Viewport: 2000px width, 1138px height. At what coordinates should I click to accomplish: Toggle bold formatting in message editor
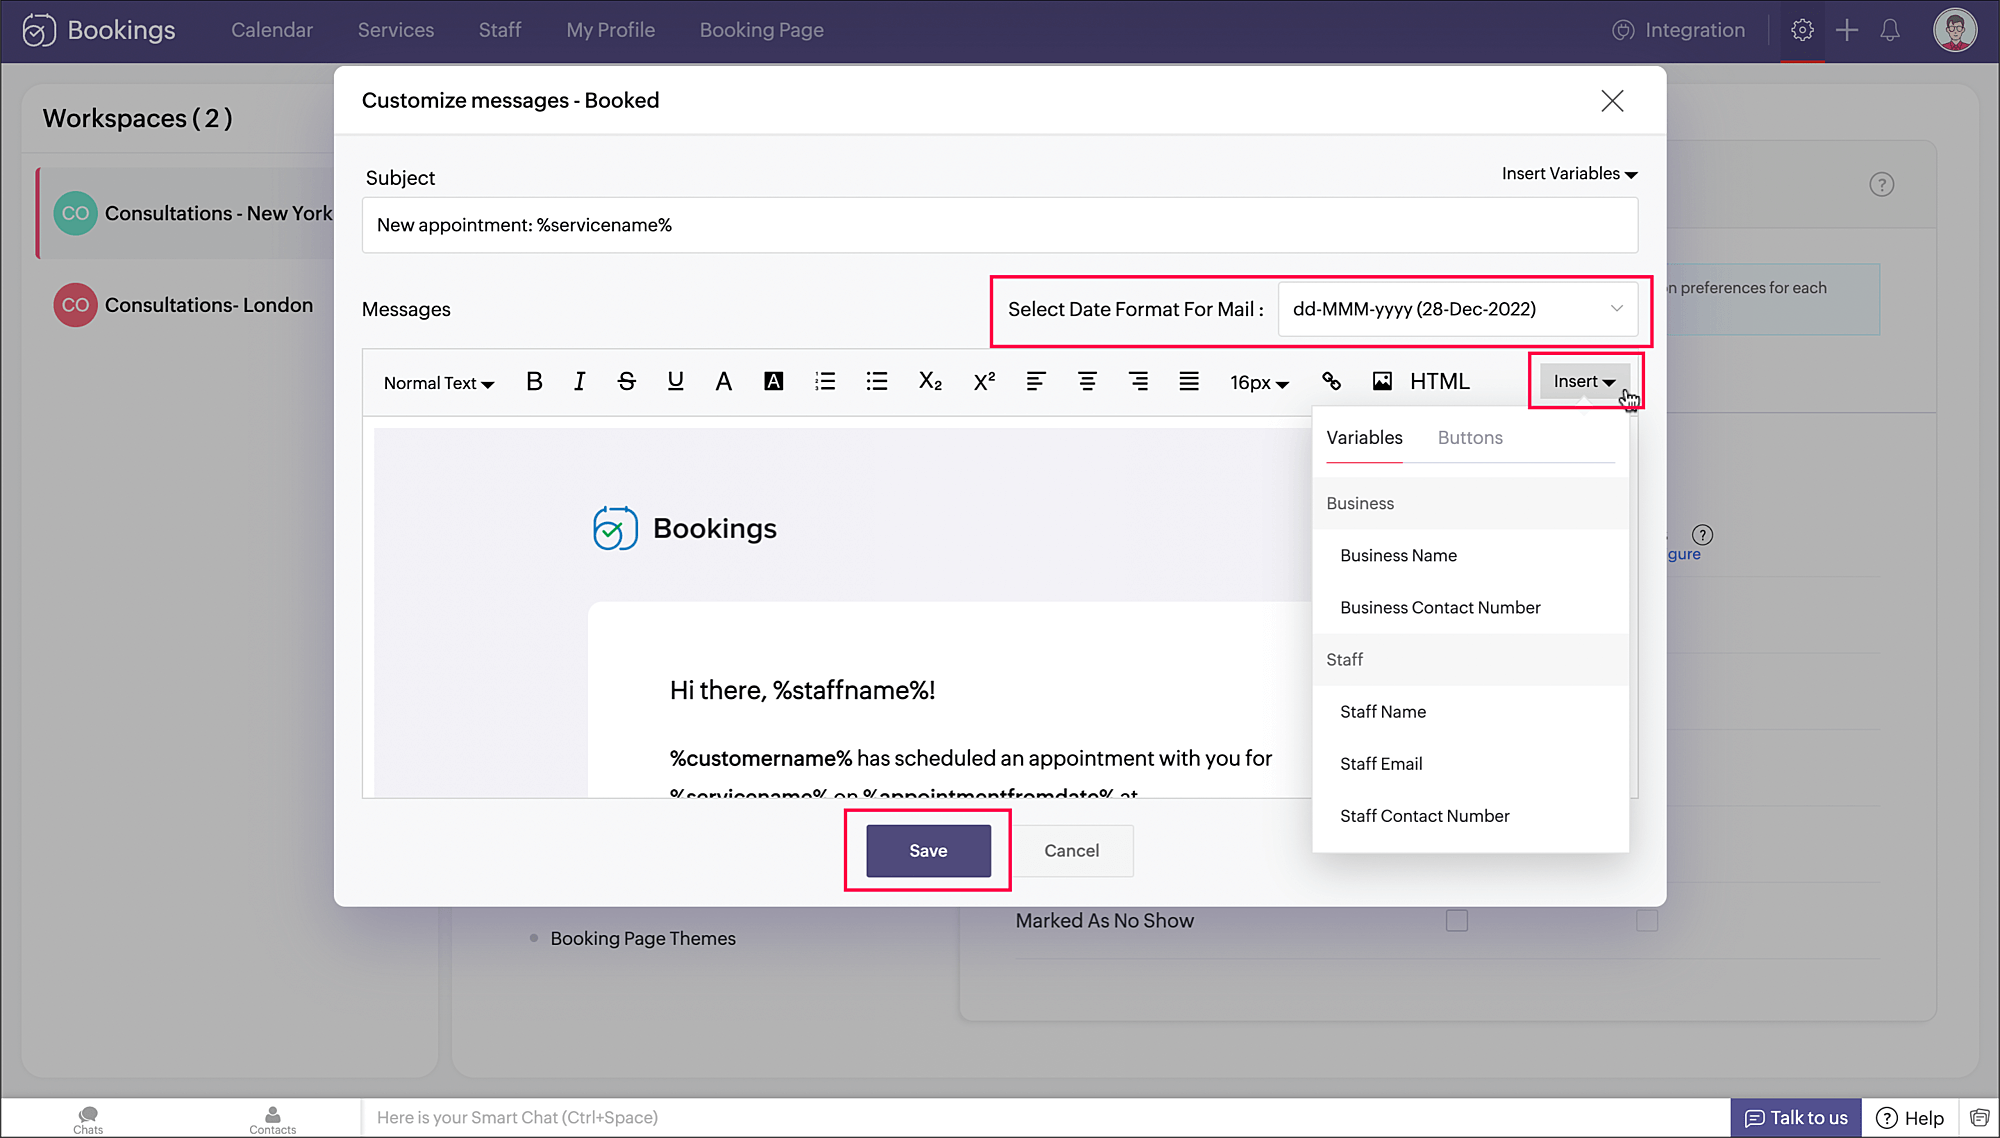534,381
